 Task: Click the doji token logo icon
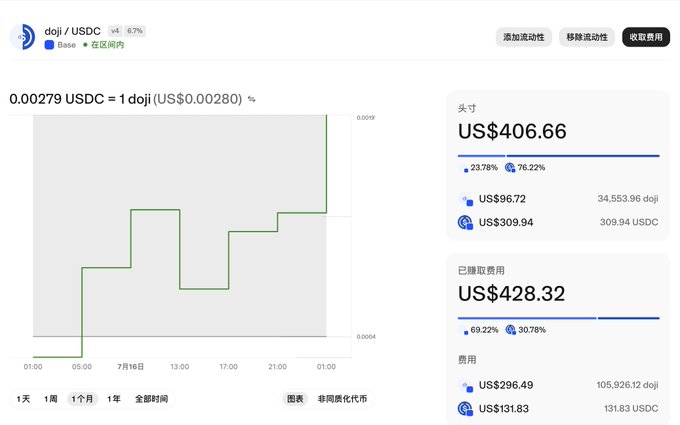[x=23, y=37]
